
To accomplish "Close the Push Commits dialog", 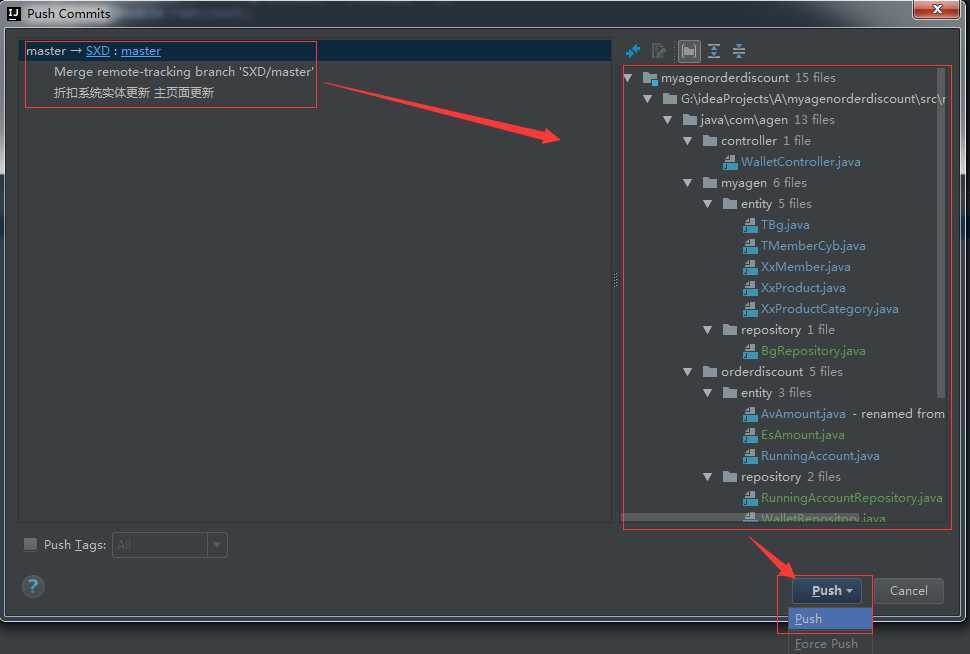I will 937,9.
